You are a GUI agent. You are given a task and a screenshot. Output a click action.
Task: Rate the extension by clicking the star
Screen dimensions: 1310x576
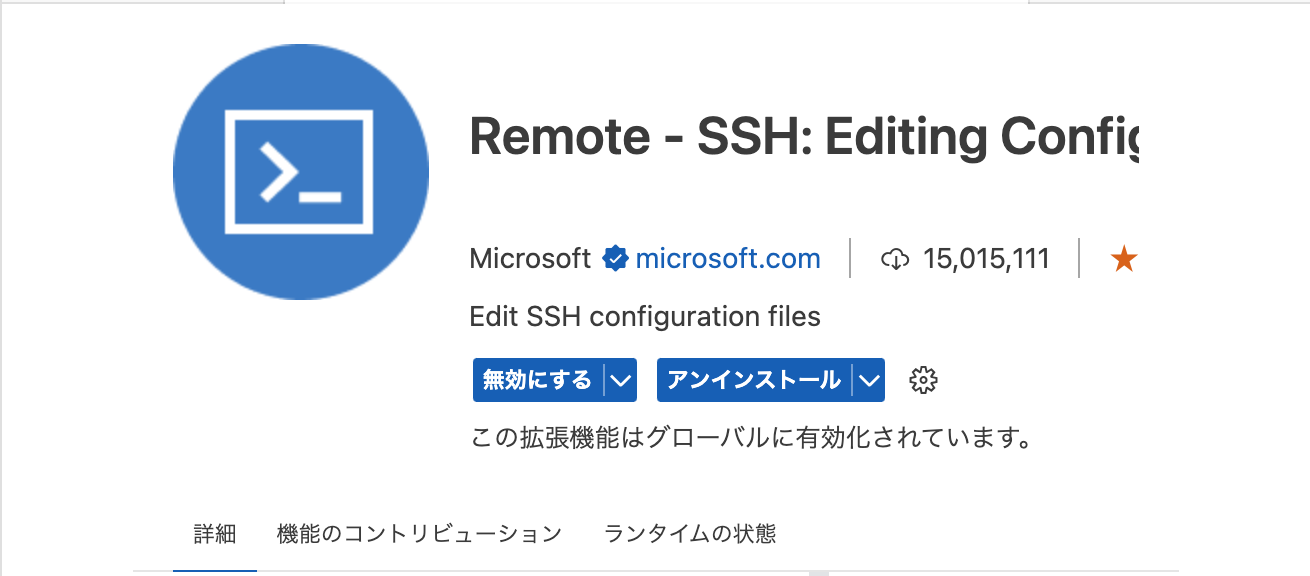click(x=1124, y=258)
